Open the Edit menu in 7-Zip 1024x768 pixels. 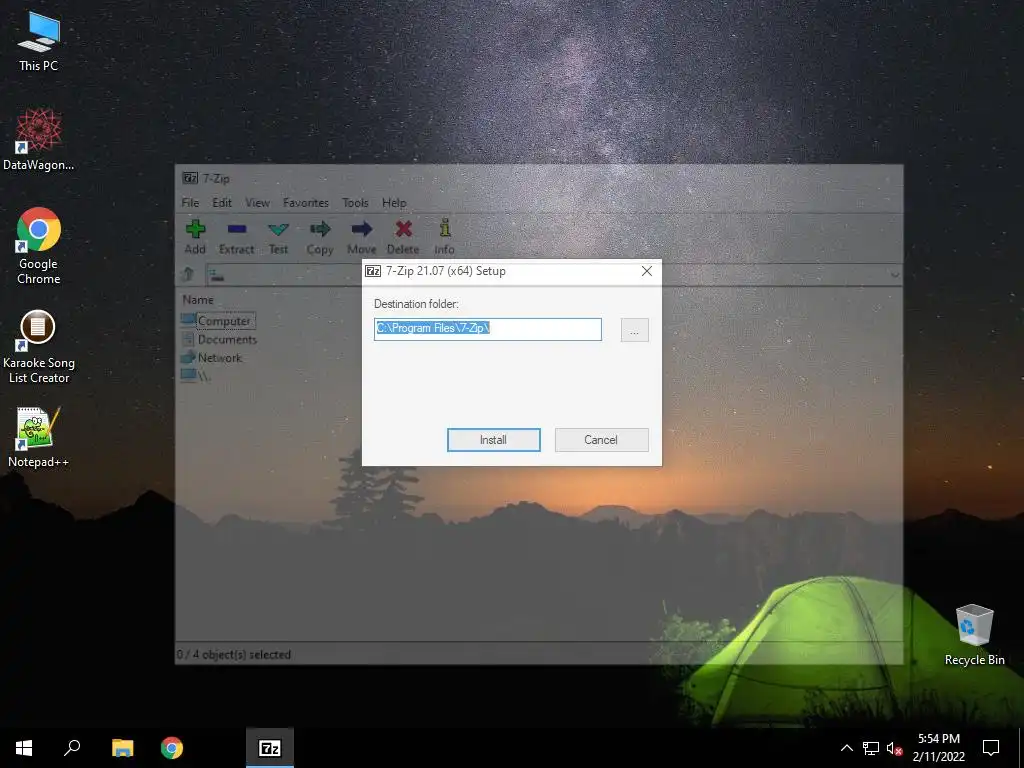tap(222, 203)
